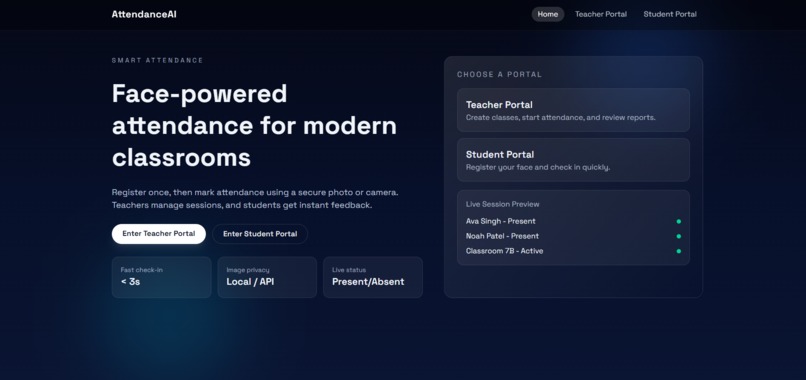Click the "Register once, then mark attendance" paragraph
The image size is (806, 380).
click(x=255, y=198)
